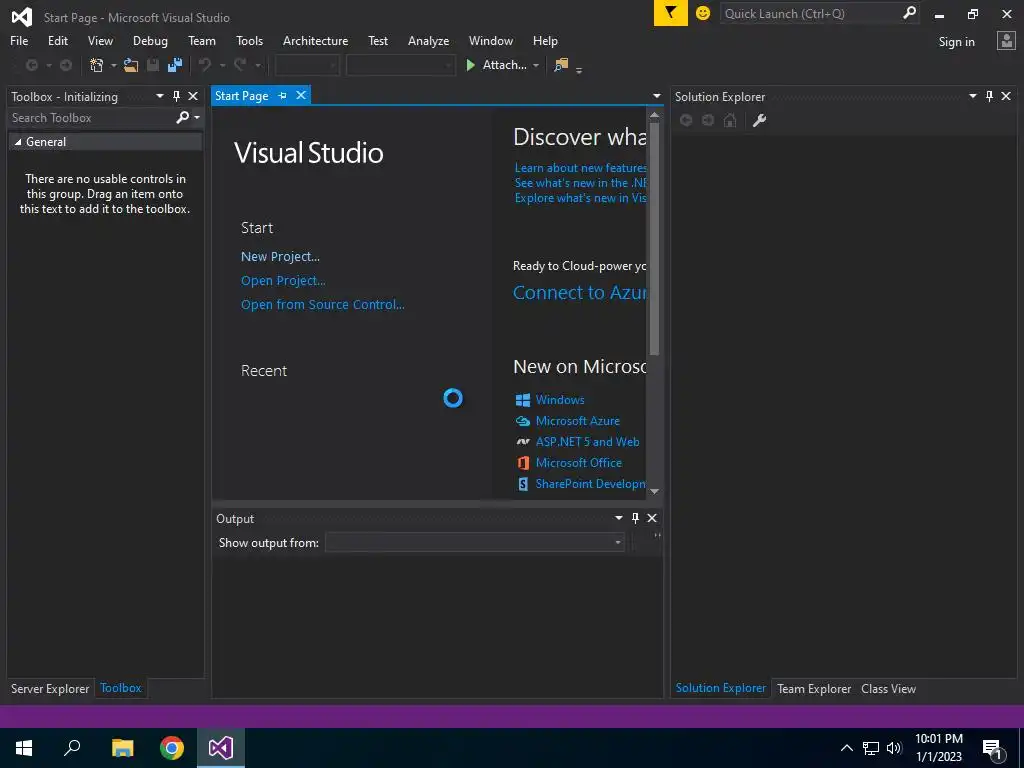1024x768 pixels.
Task: Click the Solution Explorer Home icon
Action: click(730, 120)
